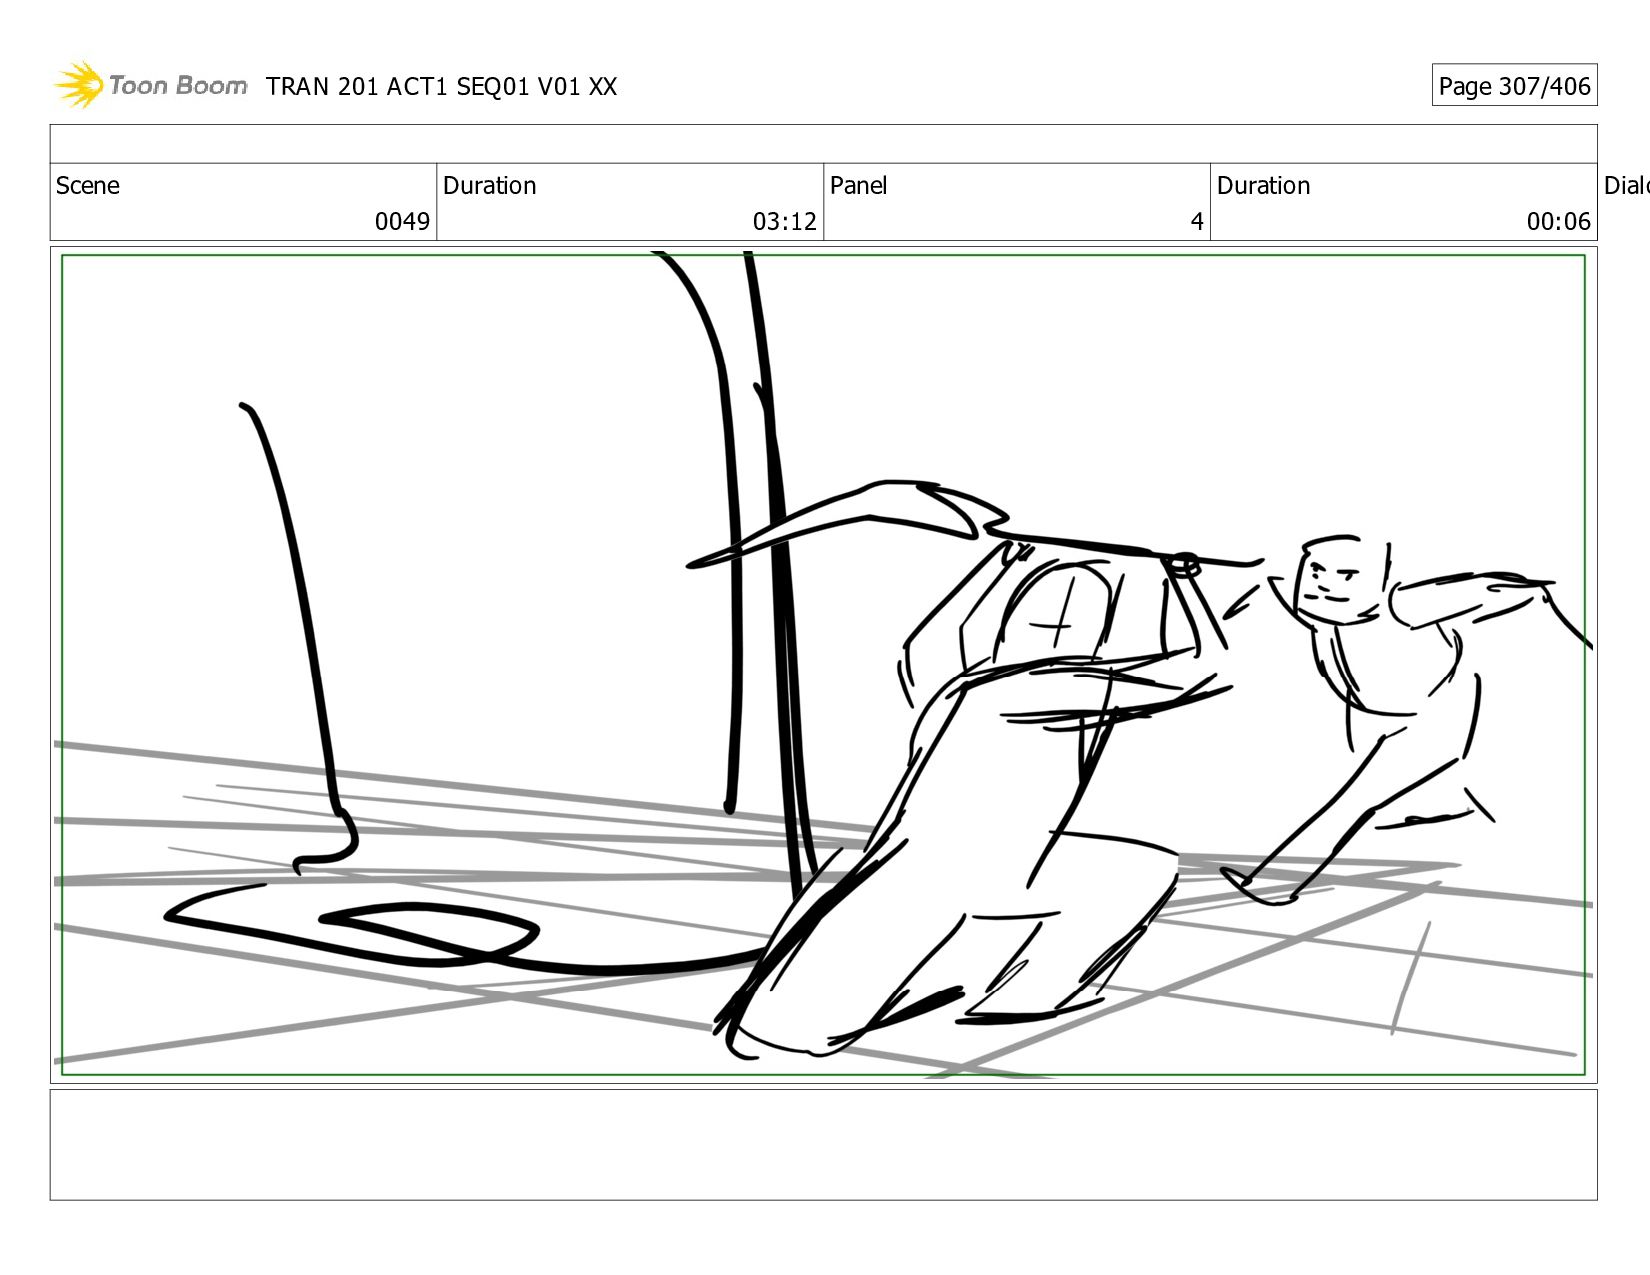Click the 'Duration' label next to Panel
The height and width of the screenshot is (1275, 1650).
1263,186
